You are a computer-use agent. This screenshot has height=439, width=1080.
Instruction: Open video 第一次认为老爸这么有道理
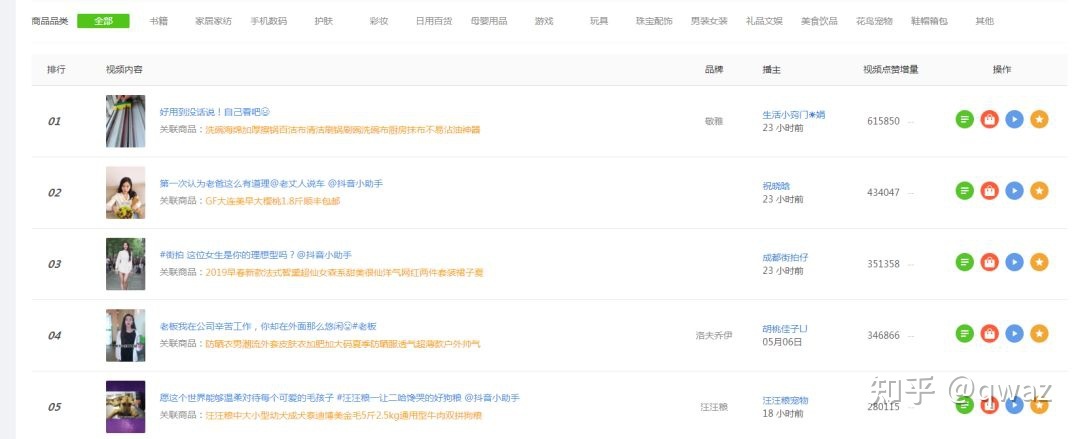(271, 183)
